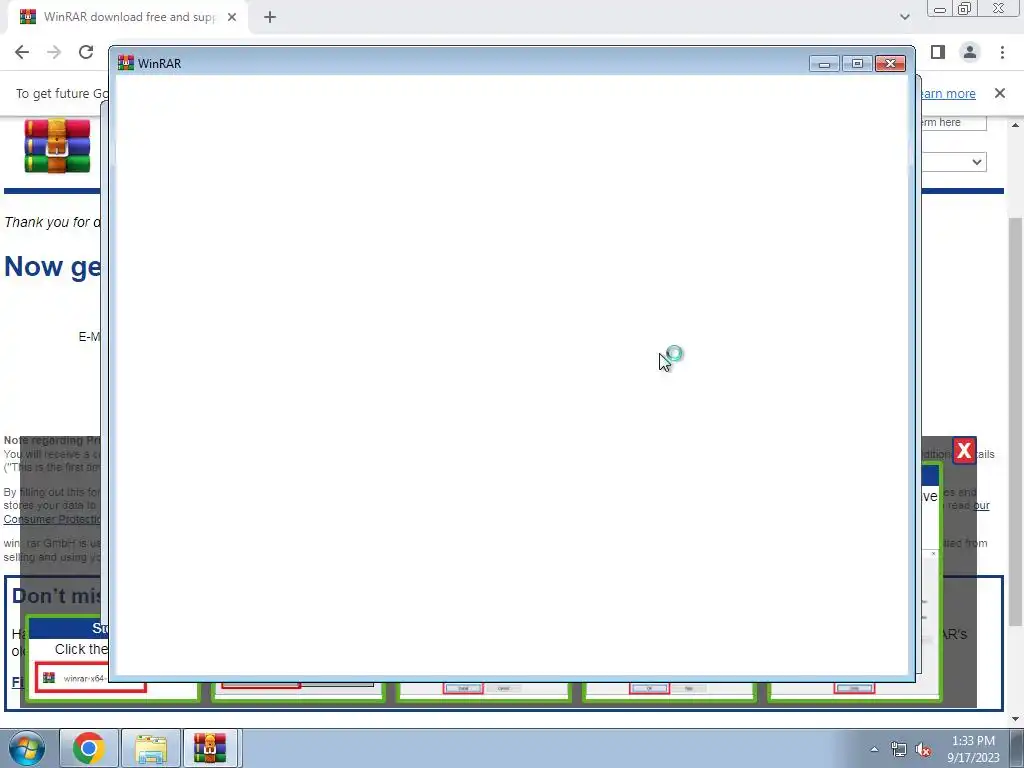This screenshot has height=768, width=1024.
Task: Click the Chrome back arrow
Action: click(22, 52)
